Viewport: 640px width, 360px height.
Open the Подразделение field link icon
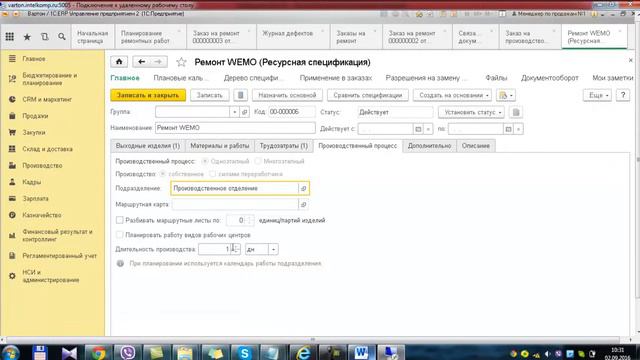pos(303,189)
